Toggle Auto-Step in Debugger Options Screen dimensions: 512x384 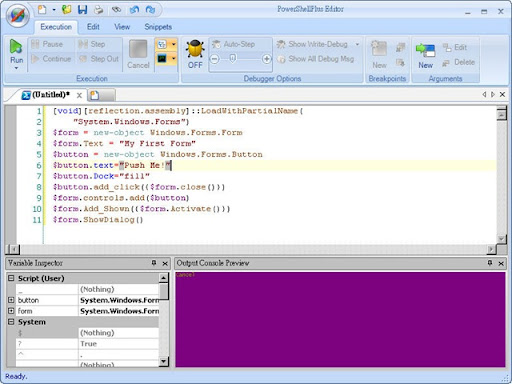(234, 44)
